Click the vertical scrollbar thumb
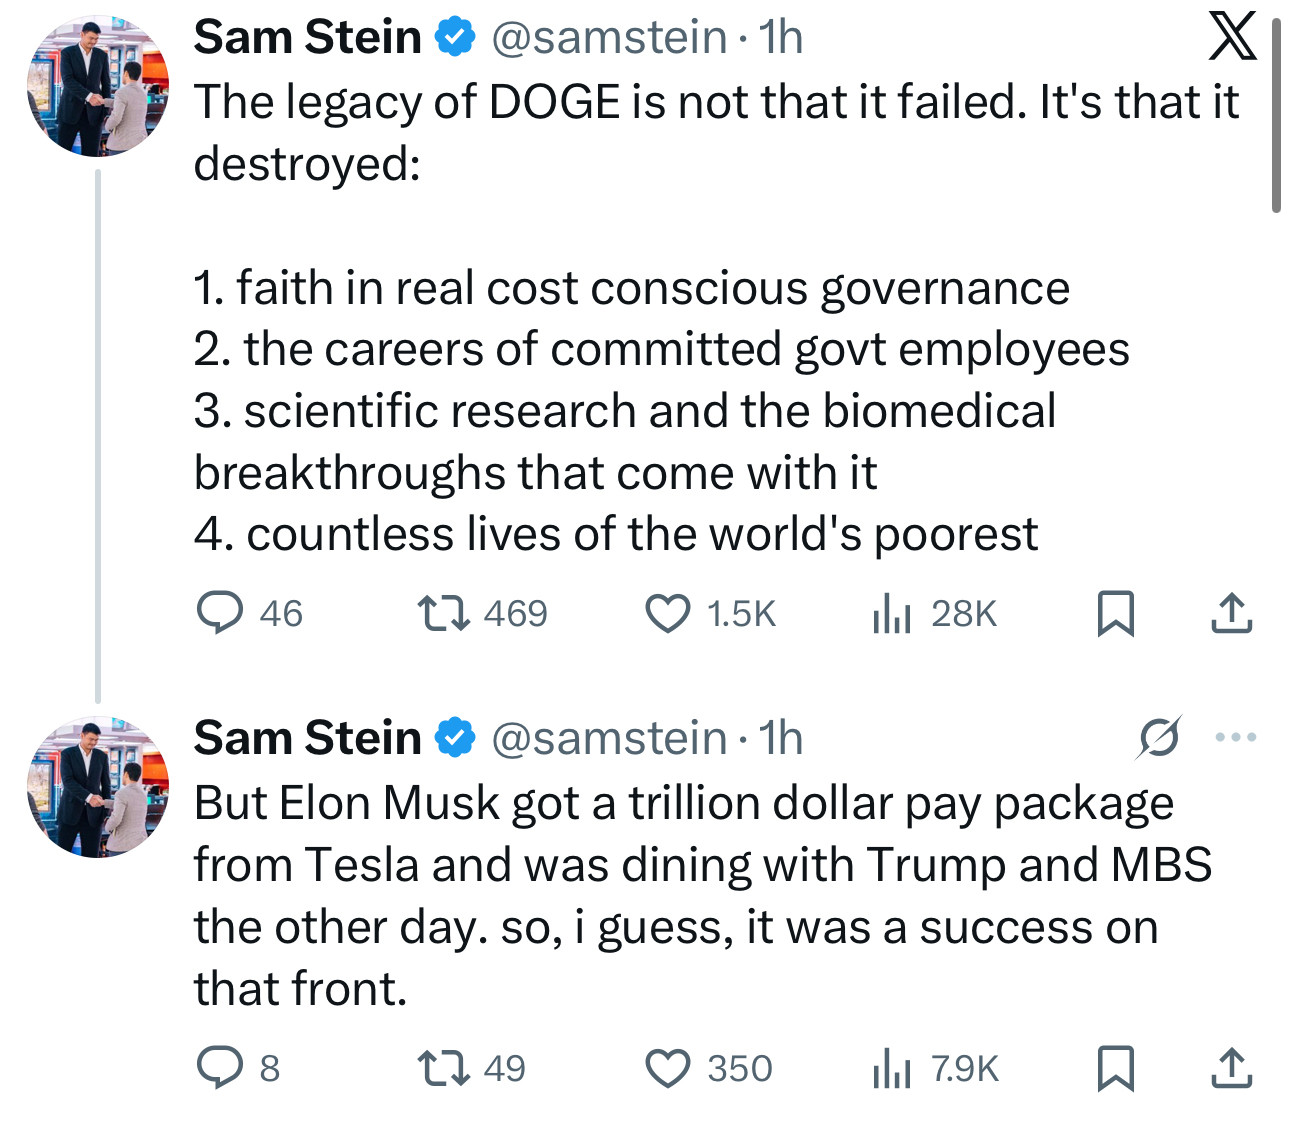The width and height of the screenshot is (1290, 1125). click(1276, 115)
